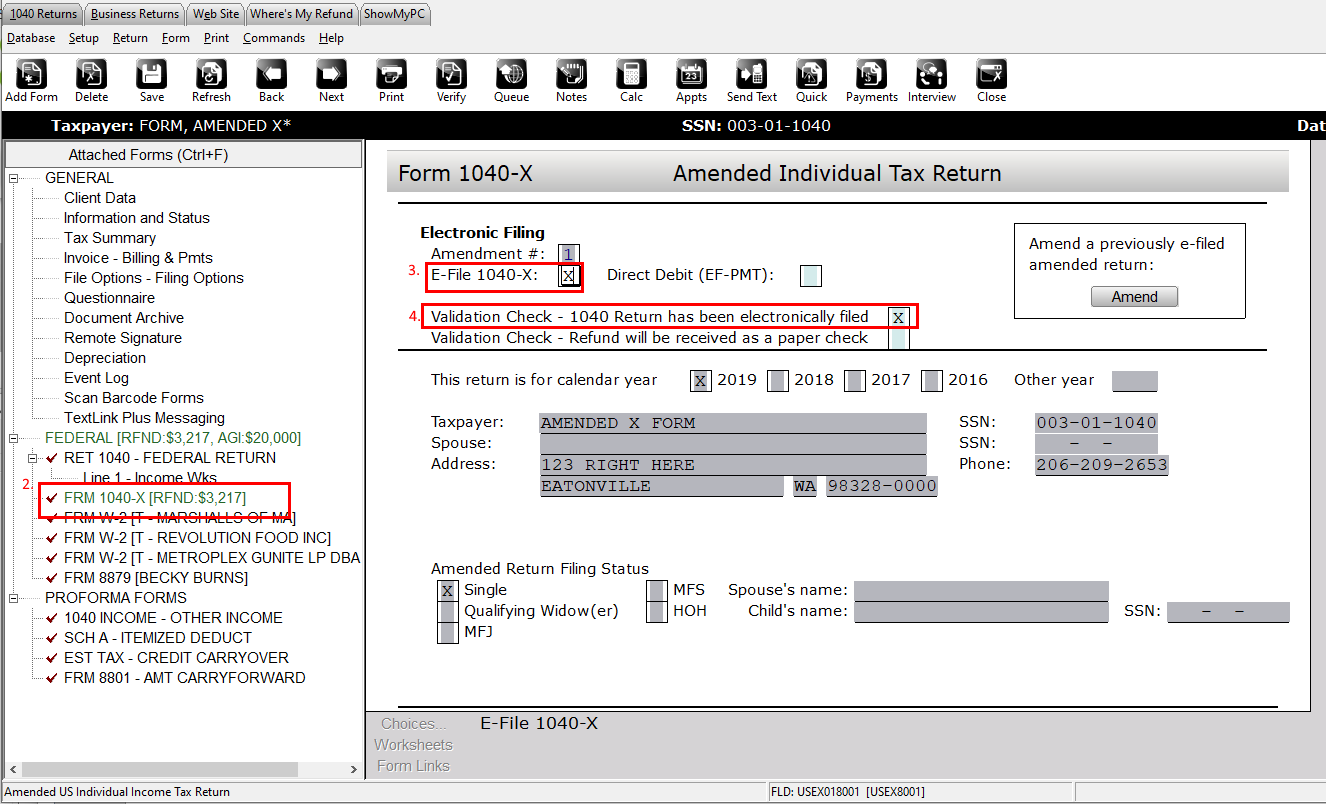
Task: Open SCH A - ITEMIZED DEDUCT form
Action: click(158, 638)
